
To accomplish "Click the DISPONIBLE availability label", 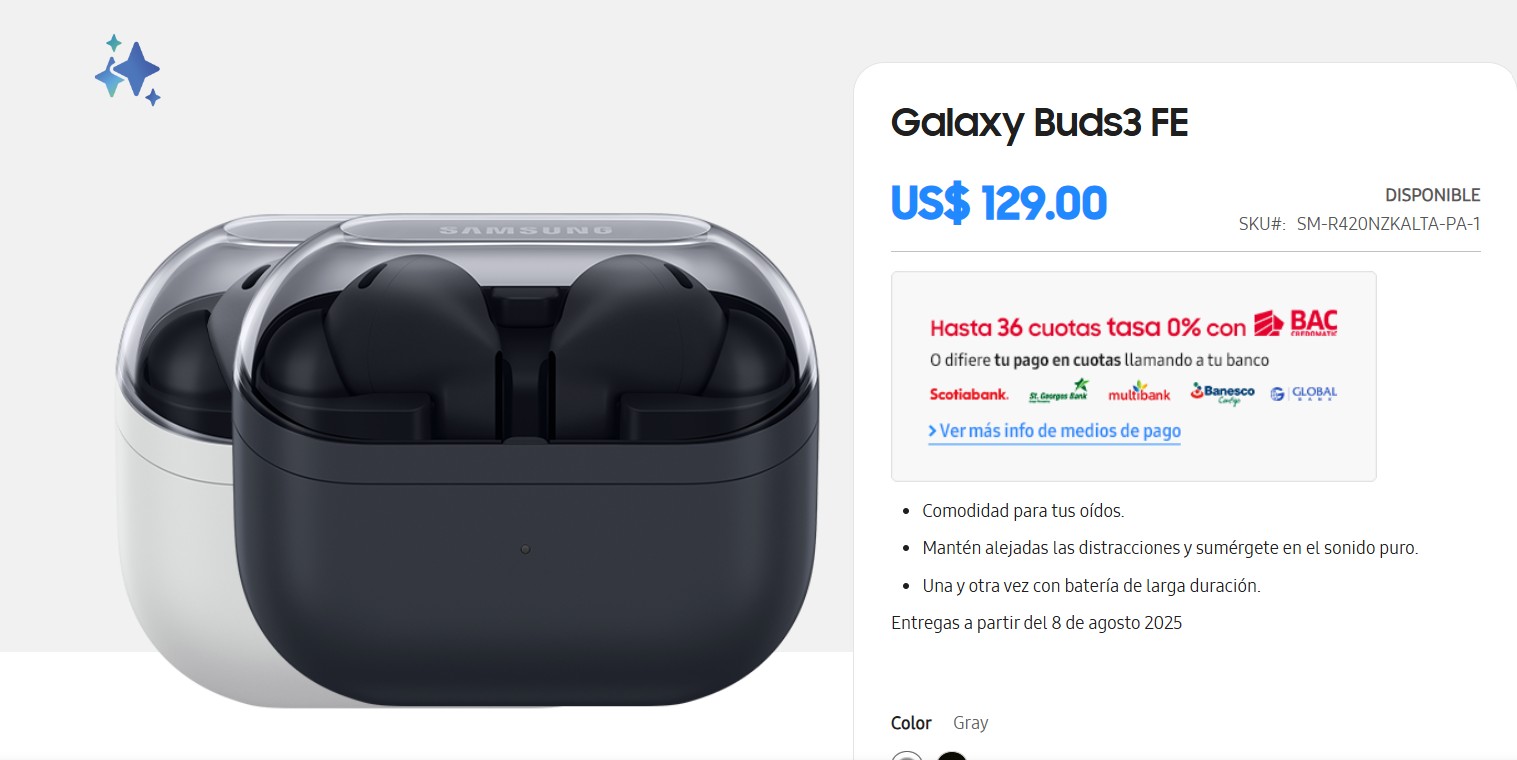I will 1432,195.
